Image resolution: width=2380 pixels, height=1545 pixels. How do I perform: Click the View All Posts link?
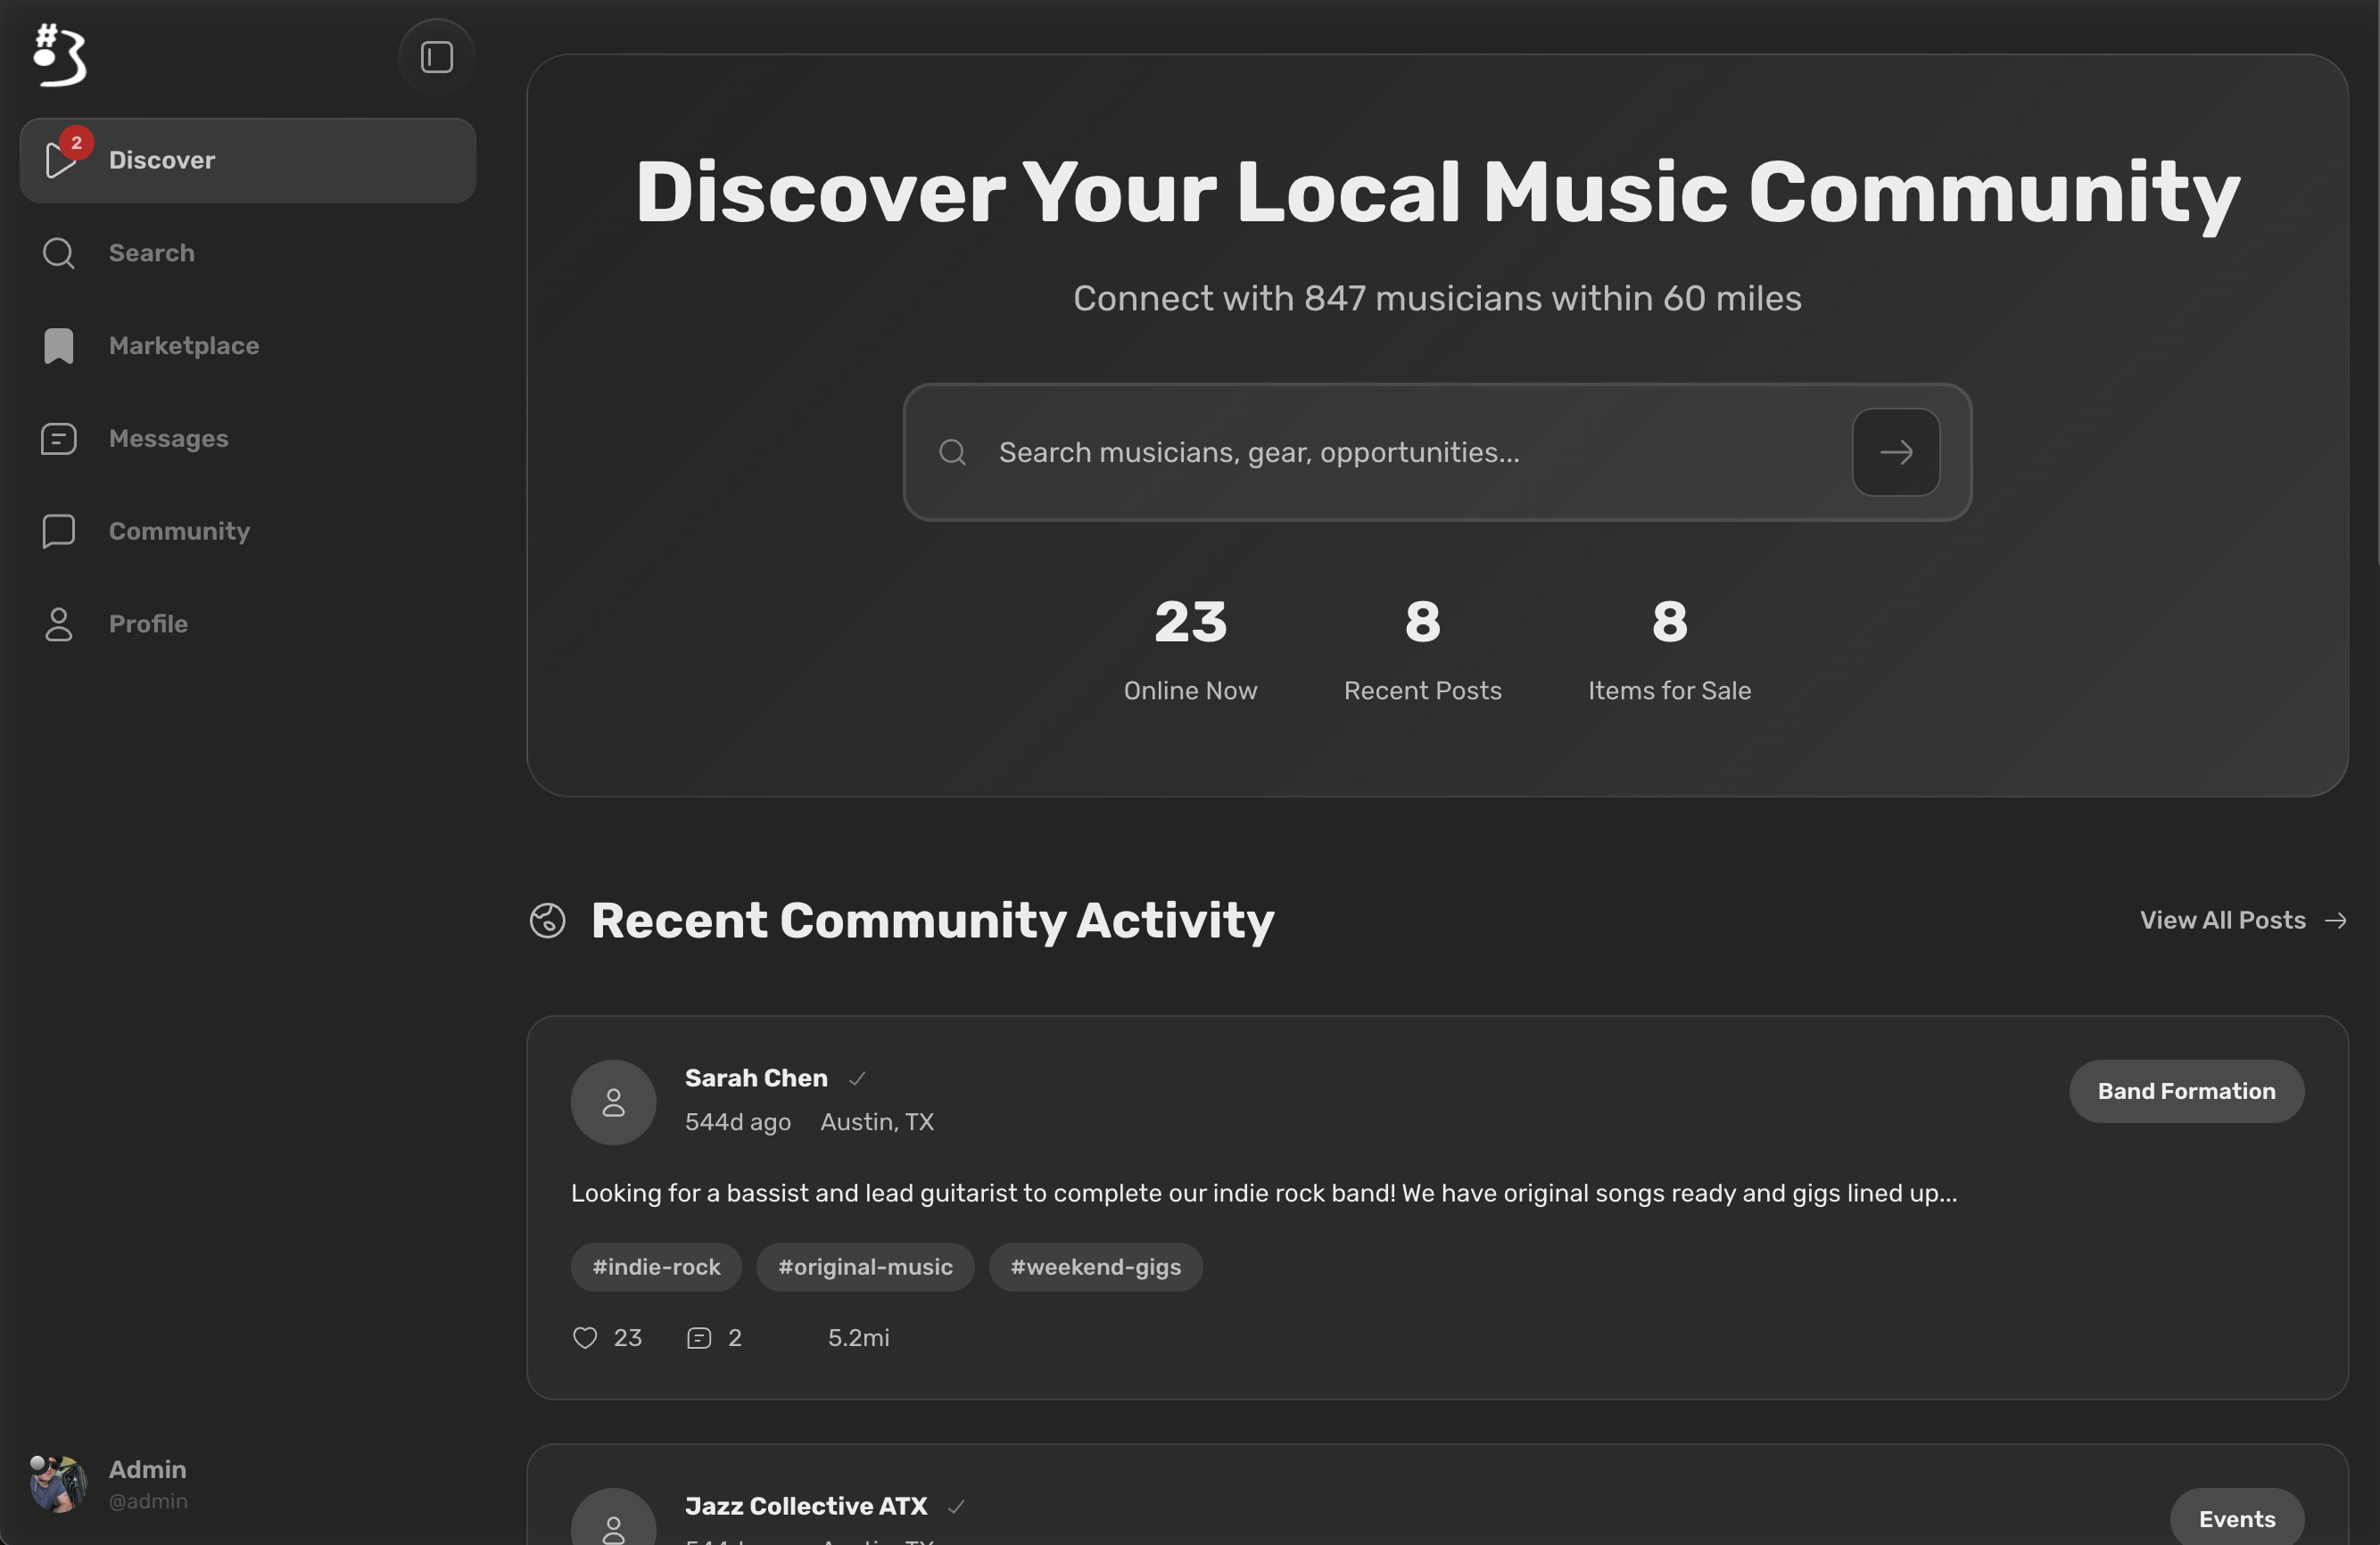pos(2242,920)
